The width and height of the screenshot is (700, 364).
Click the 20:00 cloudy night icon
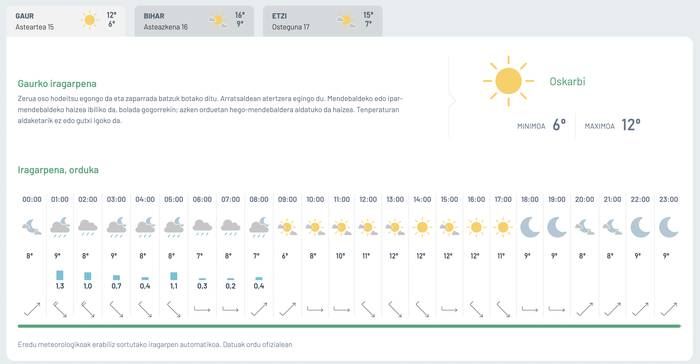584,227
